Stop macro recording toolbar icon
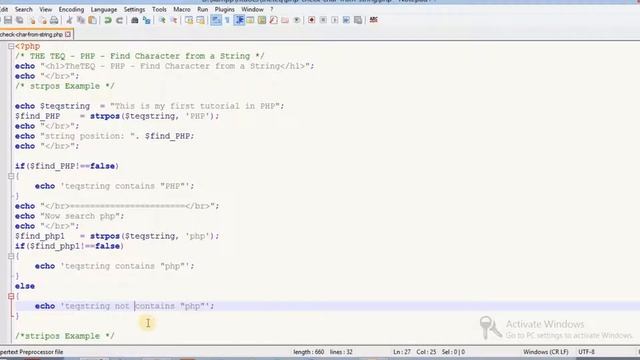 323,20
